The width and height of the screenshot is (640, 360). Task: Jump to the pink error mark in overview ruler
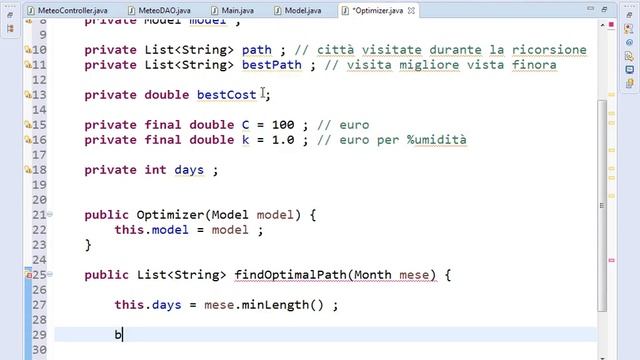coord(611,260)
